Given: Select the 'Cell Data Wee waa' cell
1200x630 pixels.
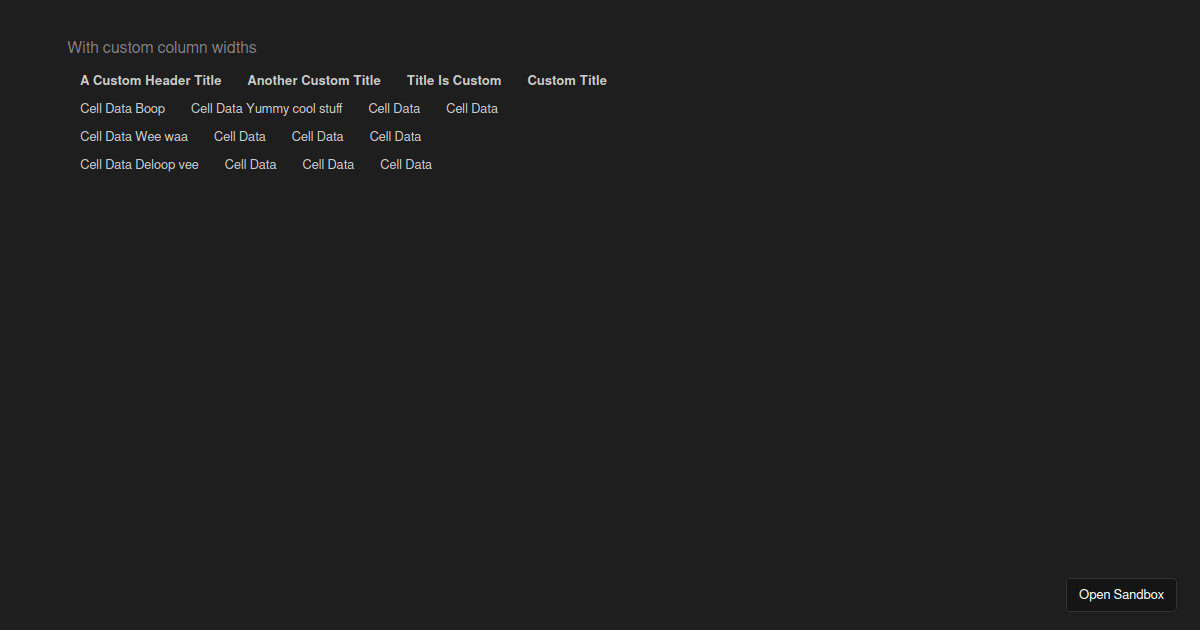Looking at the screenshot, I should (134, 136).
